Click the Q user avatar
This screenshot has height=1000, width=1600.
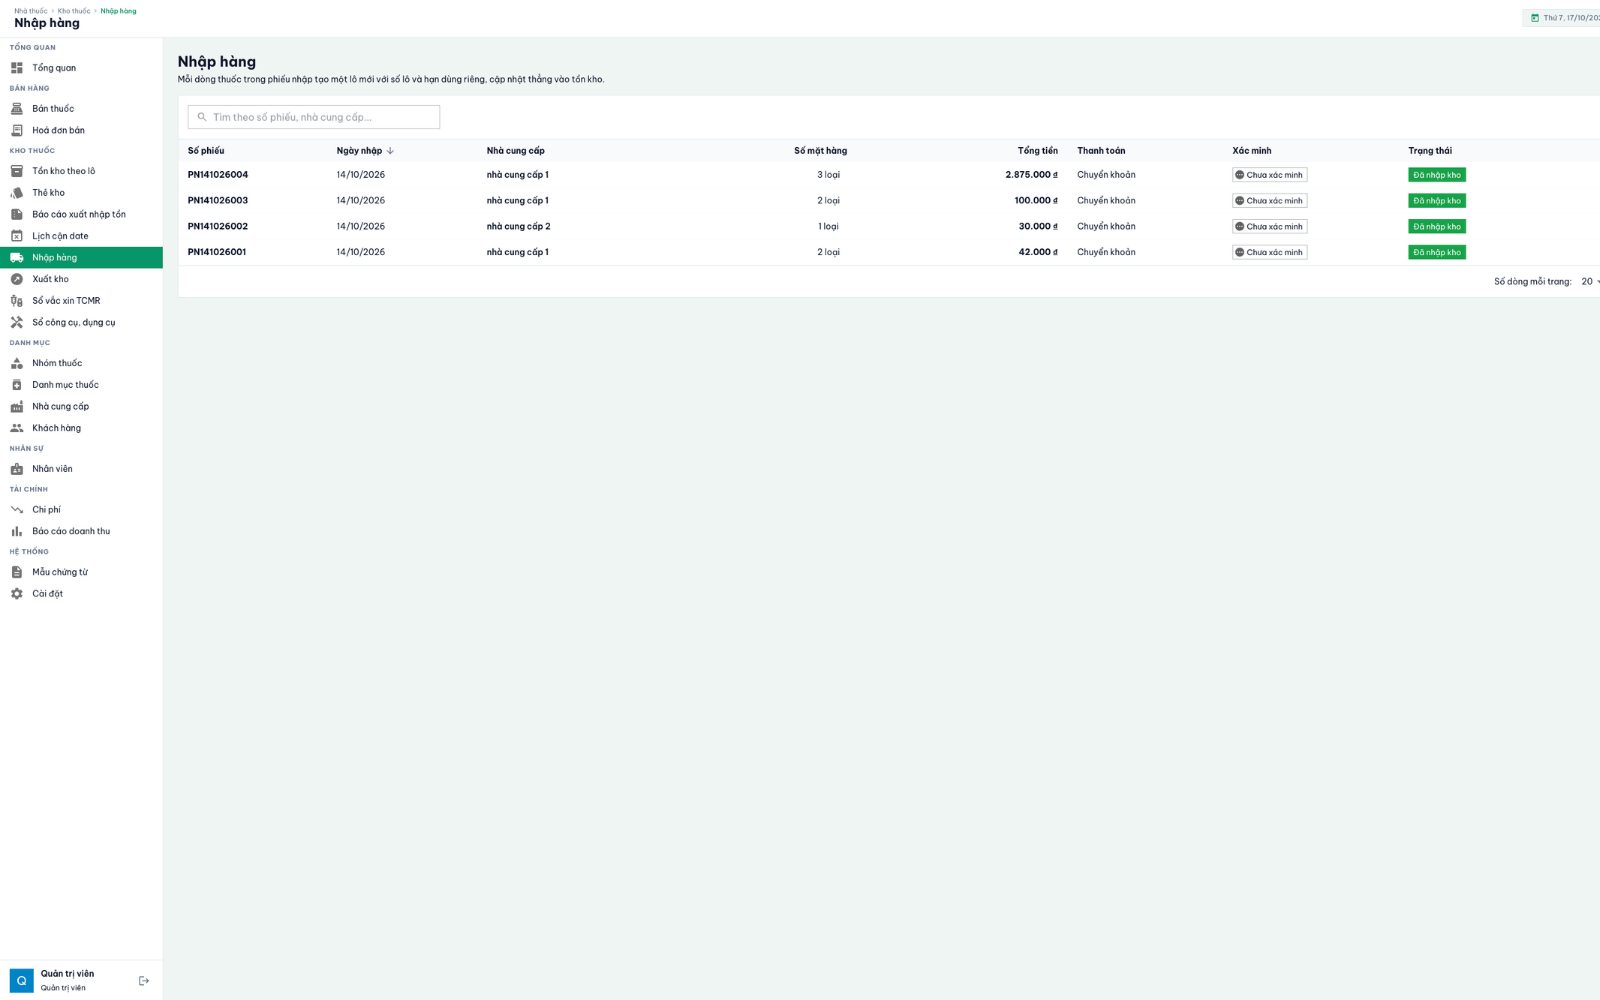tap(22, 981)
